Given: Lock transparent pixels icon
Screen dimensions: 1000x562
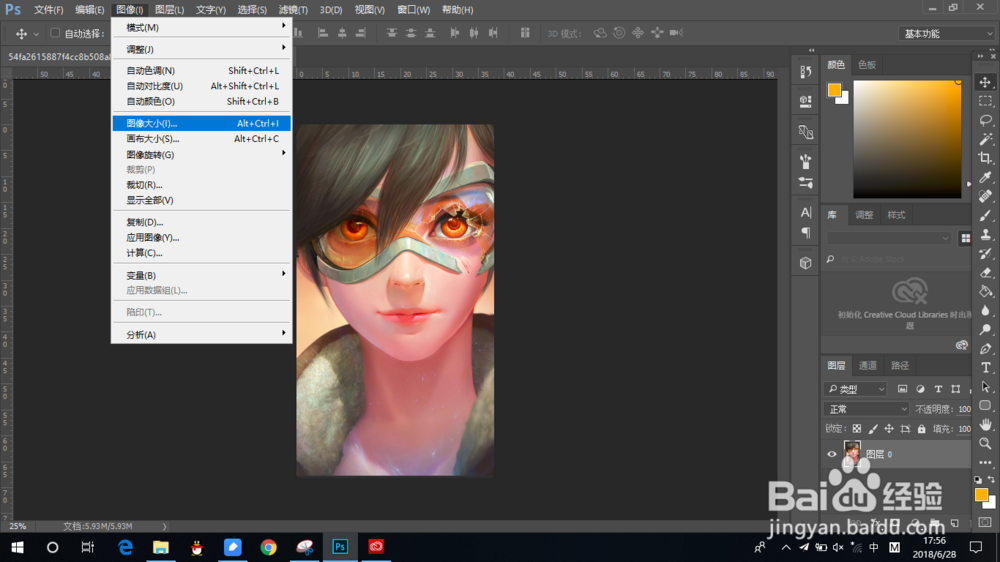Looking at the screenshot, I should 857,429.
